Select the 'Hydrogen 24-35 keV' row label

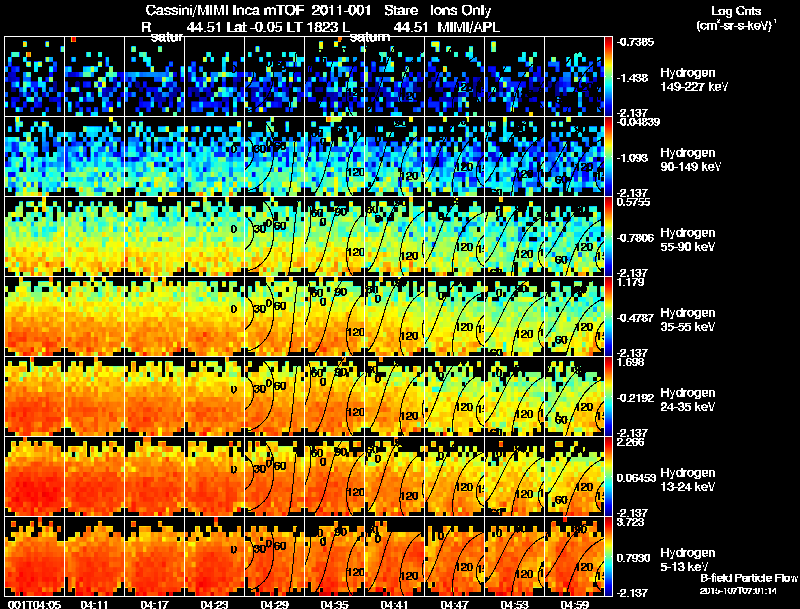coord(688,400)
